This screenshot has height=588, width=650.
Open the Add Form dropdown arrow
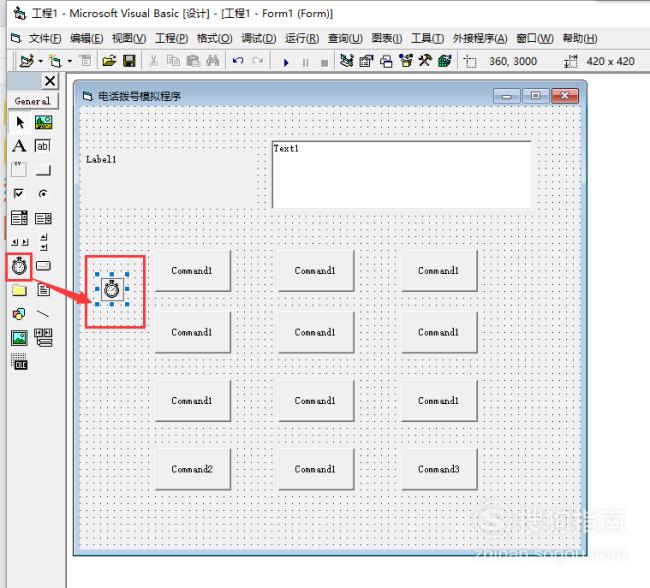click(x=70, y=61)
